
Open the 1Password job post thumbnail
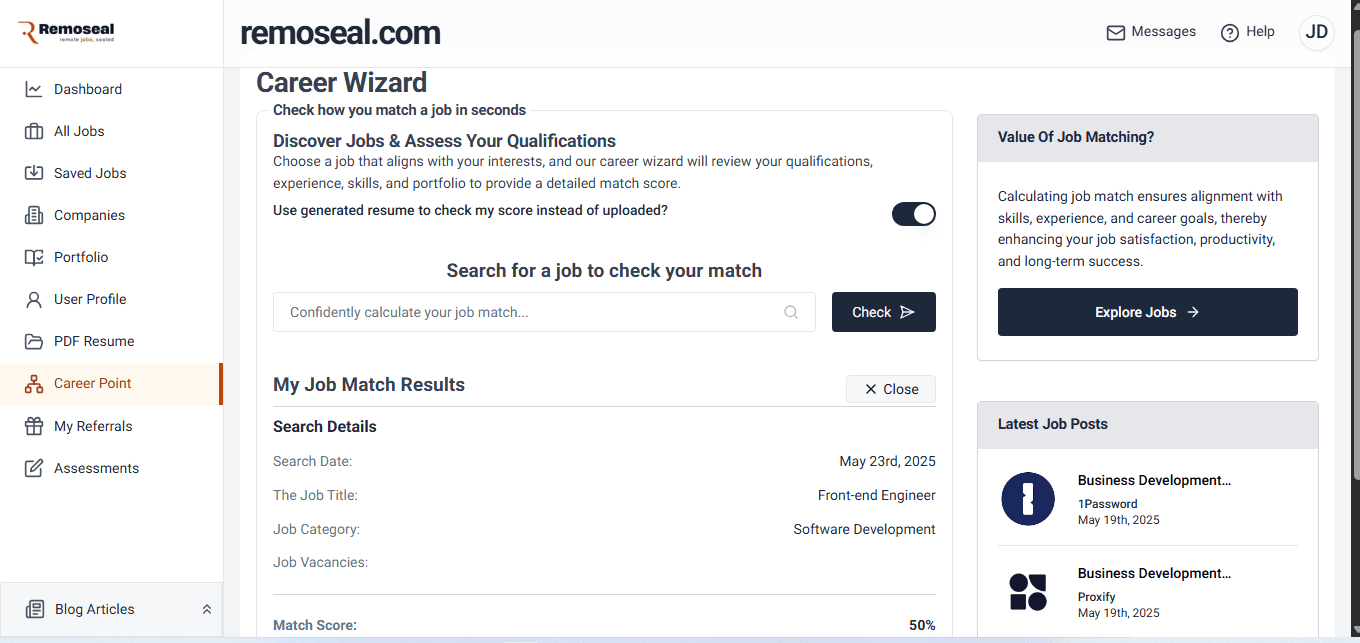tap(1028, 498)
